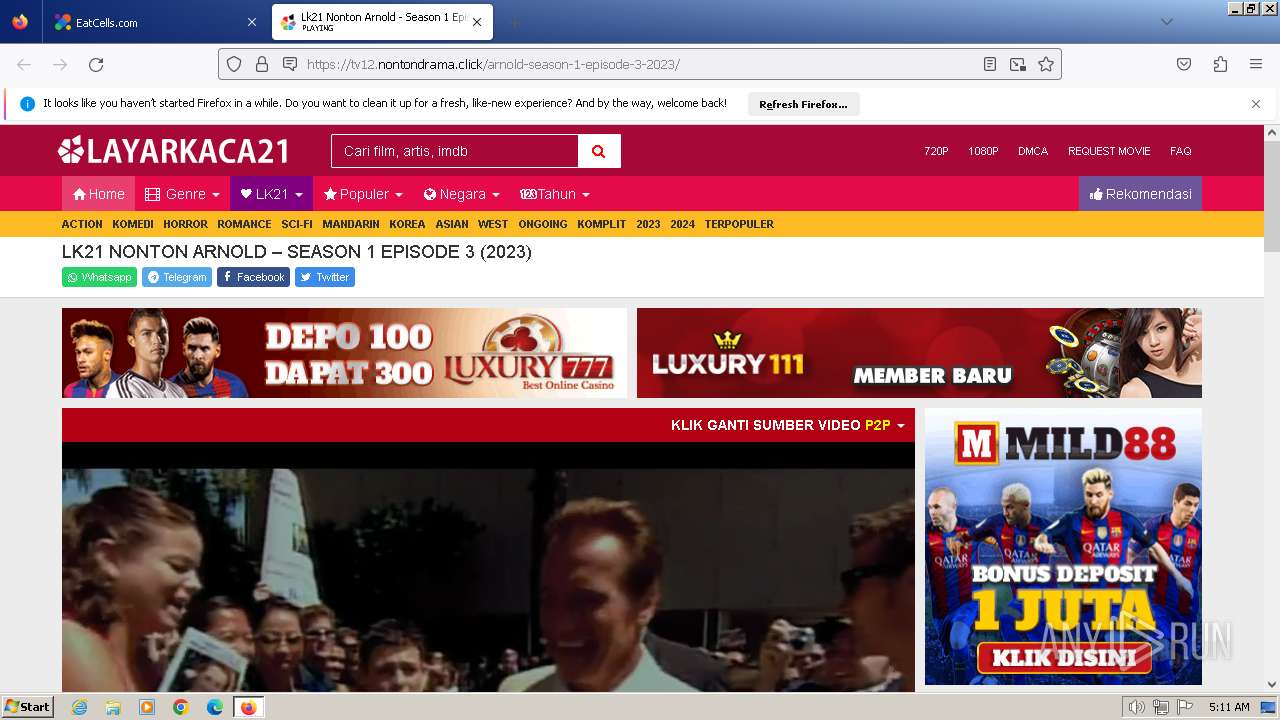Image resolution: width=1280 pixels, height=720 pixels.
Task: Open the FAQ link
Action: (1181, 151)
